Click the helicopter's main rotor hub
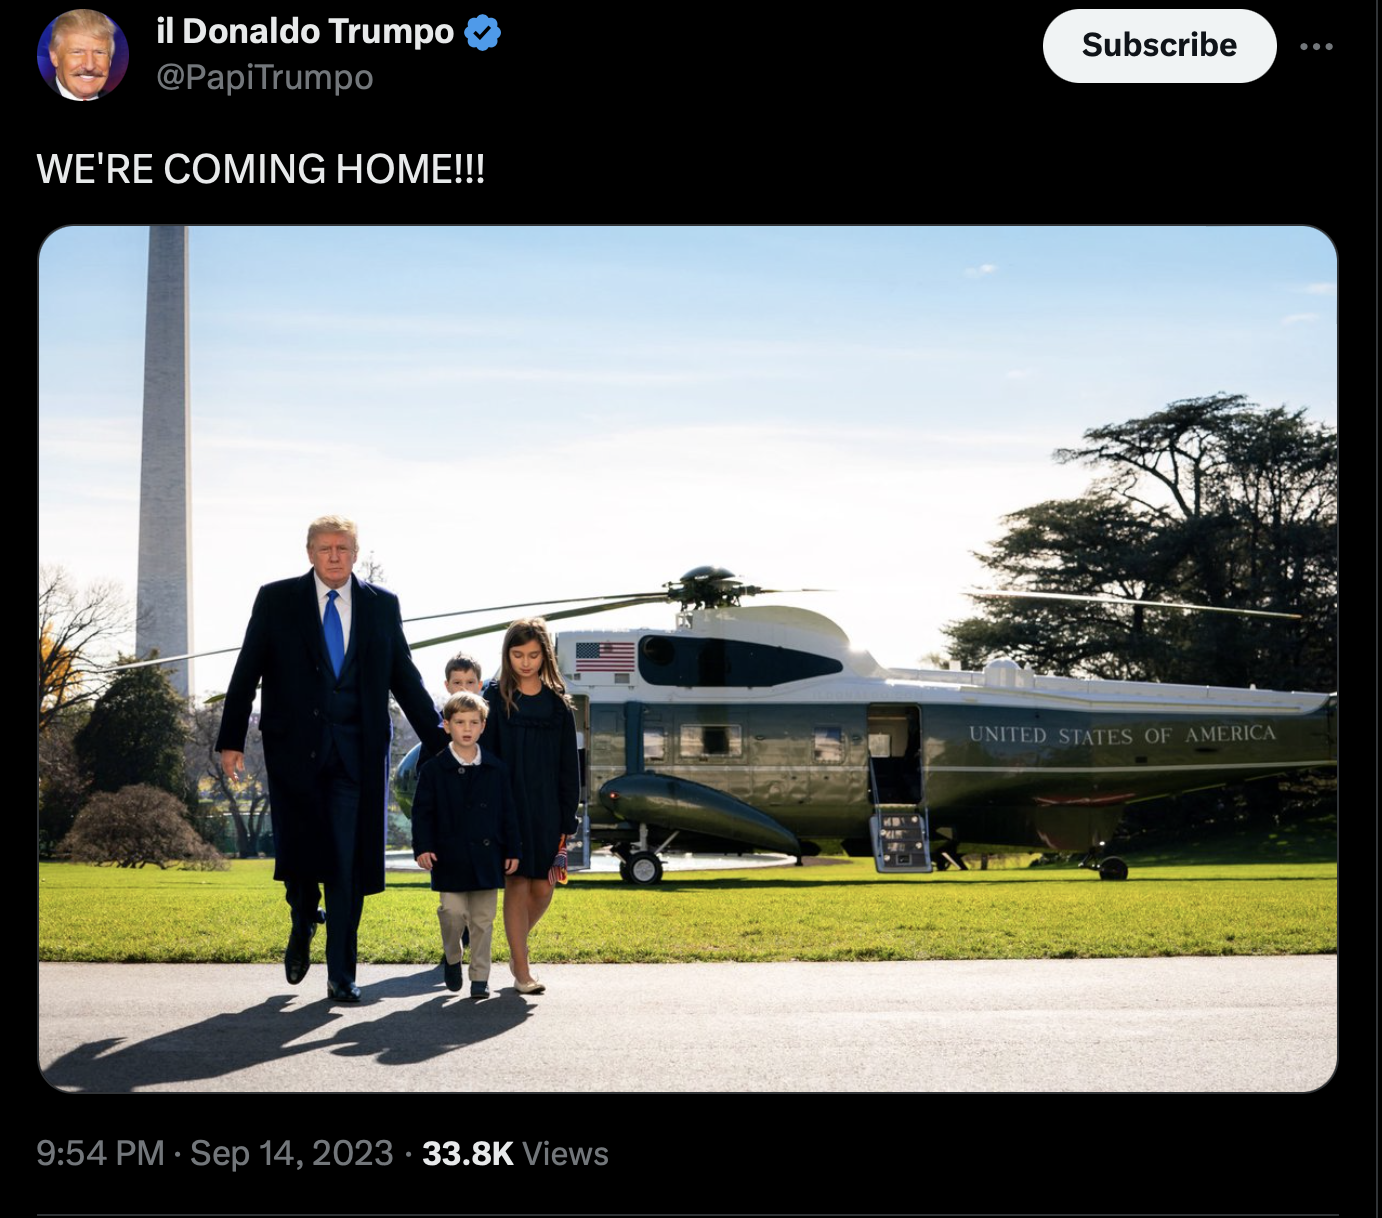The height and width of the screenshot is (1218, 1382). (708, 586)
